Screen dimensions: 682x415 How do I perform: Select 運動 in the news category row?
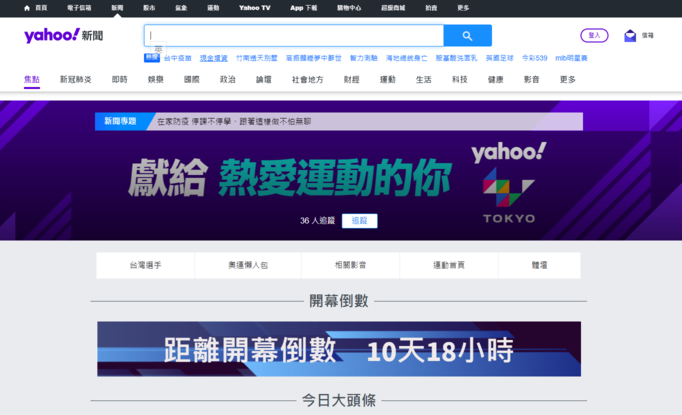tap(388, 80)
